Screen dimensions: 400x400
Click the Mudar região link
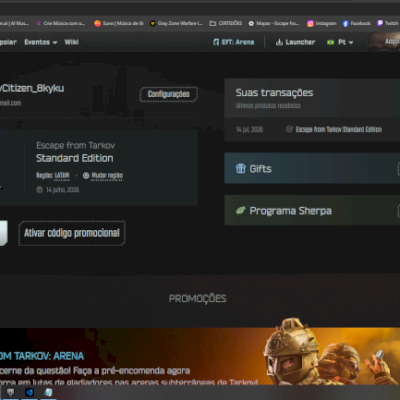107,175
